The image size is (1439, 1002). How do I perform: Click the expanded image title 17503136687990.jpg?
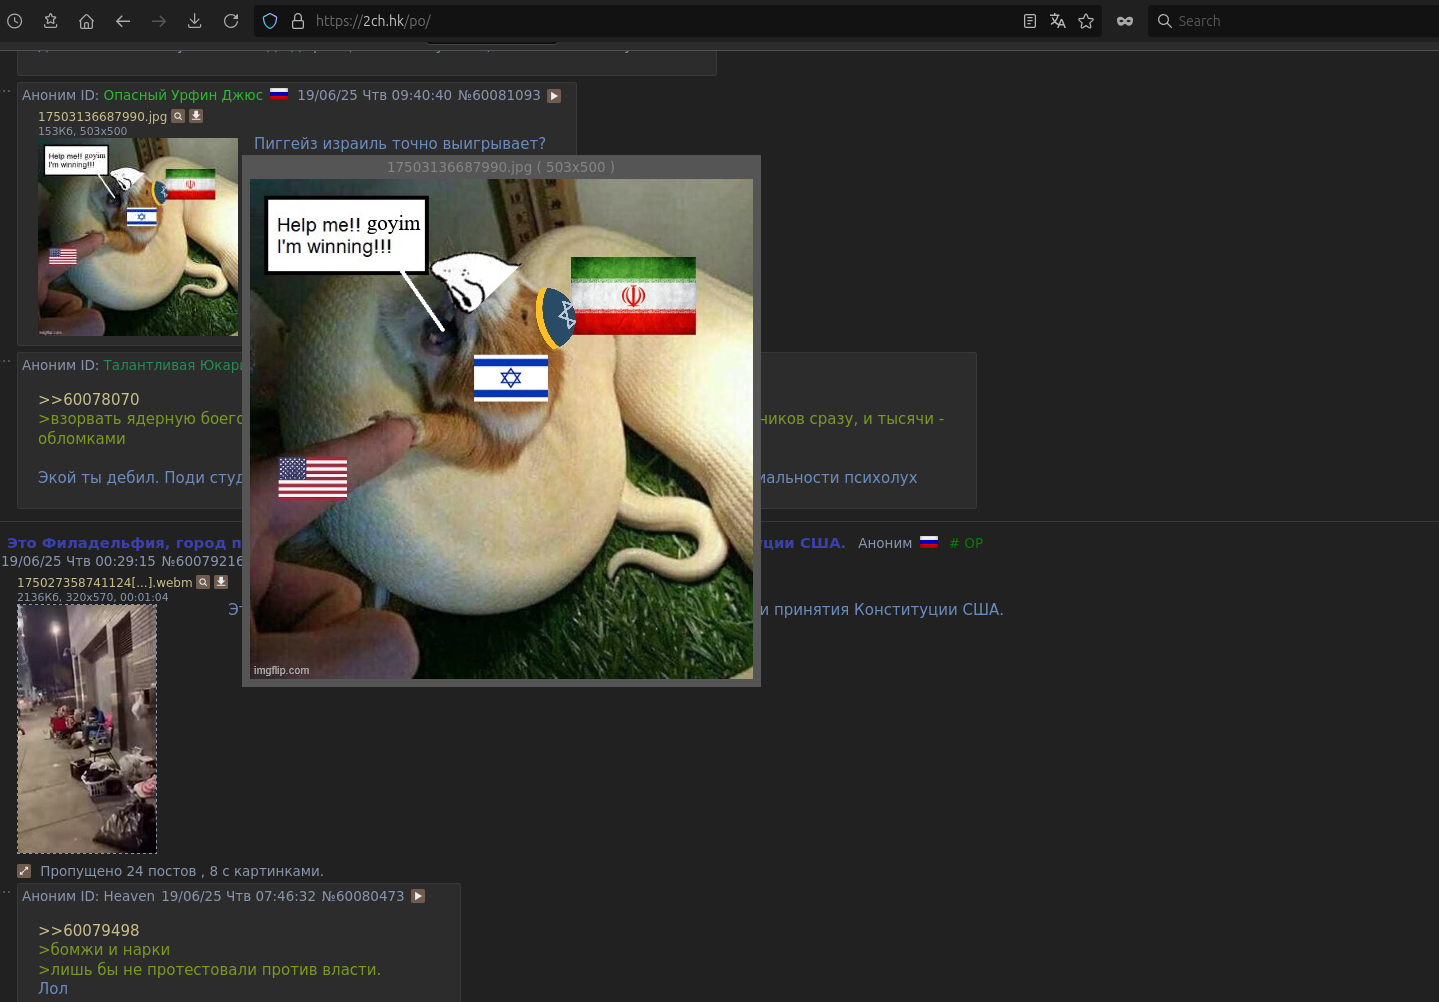coord(501,167)
